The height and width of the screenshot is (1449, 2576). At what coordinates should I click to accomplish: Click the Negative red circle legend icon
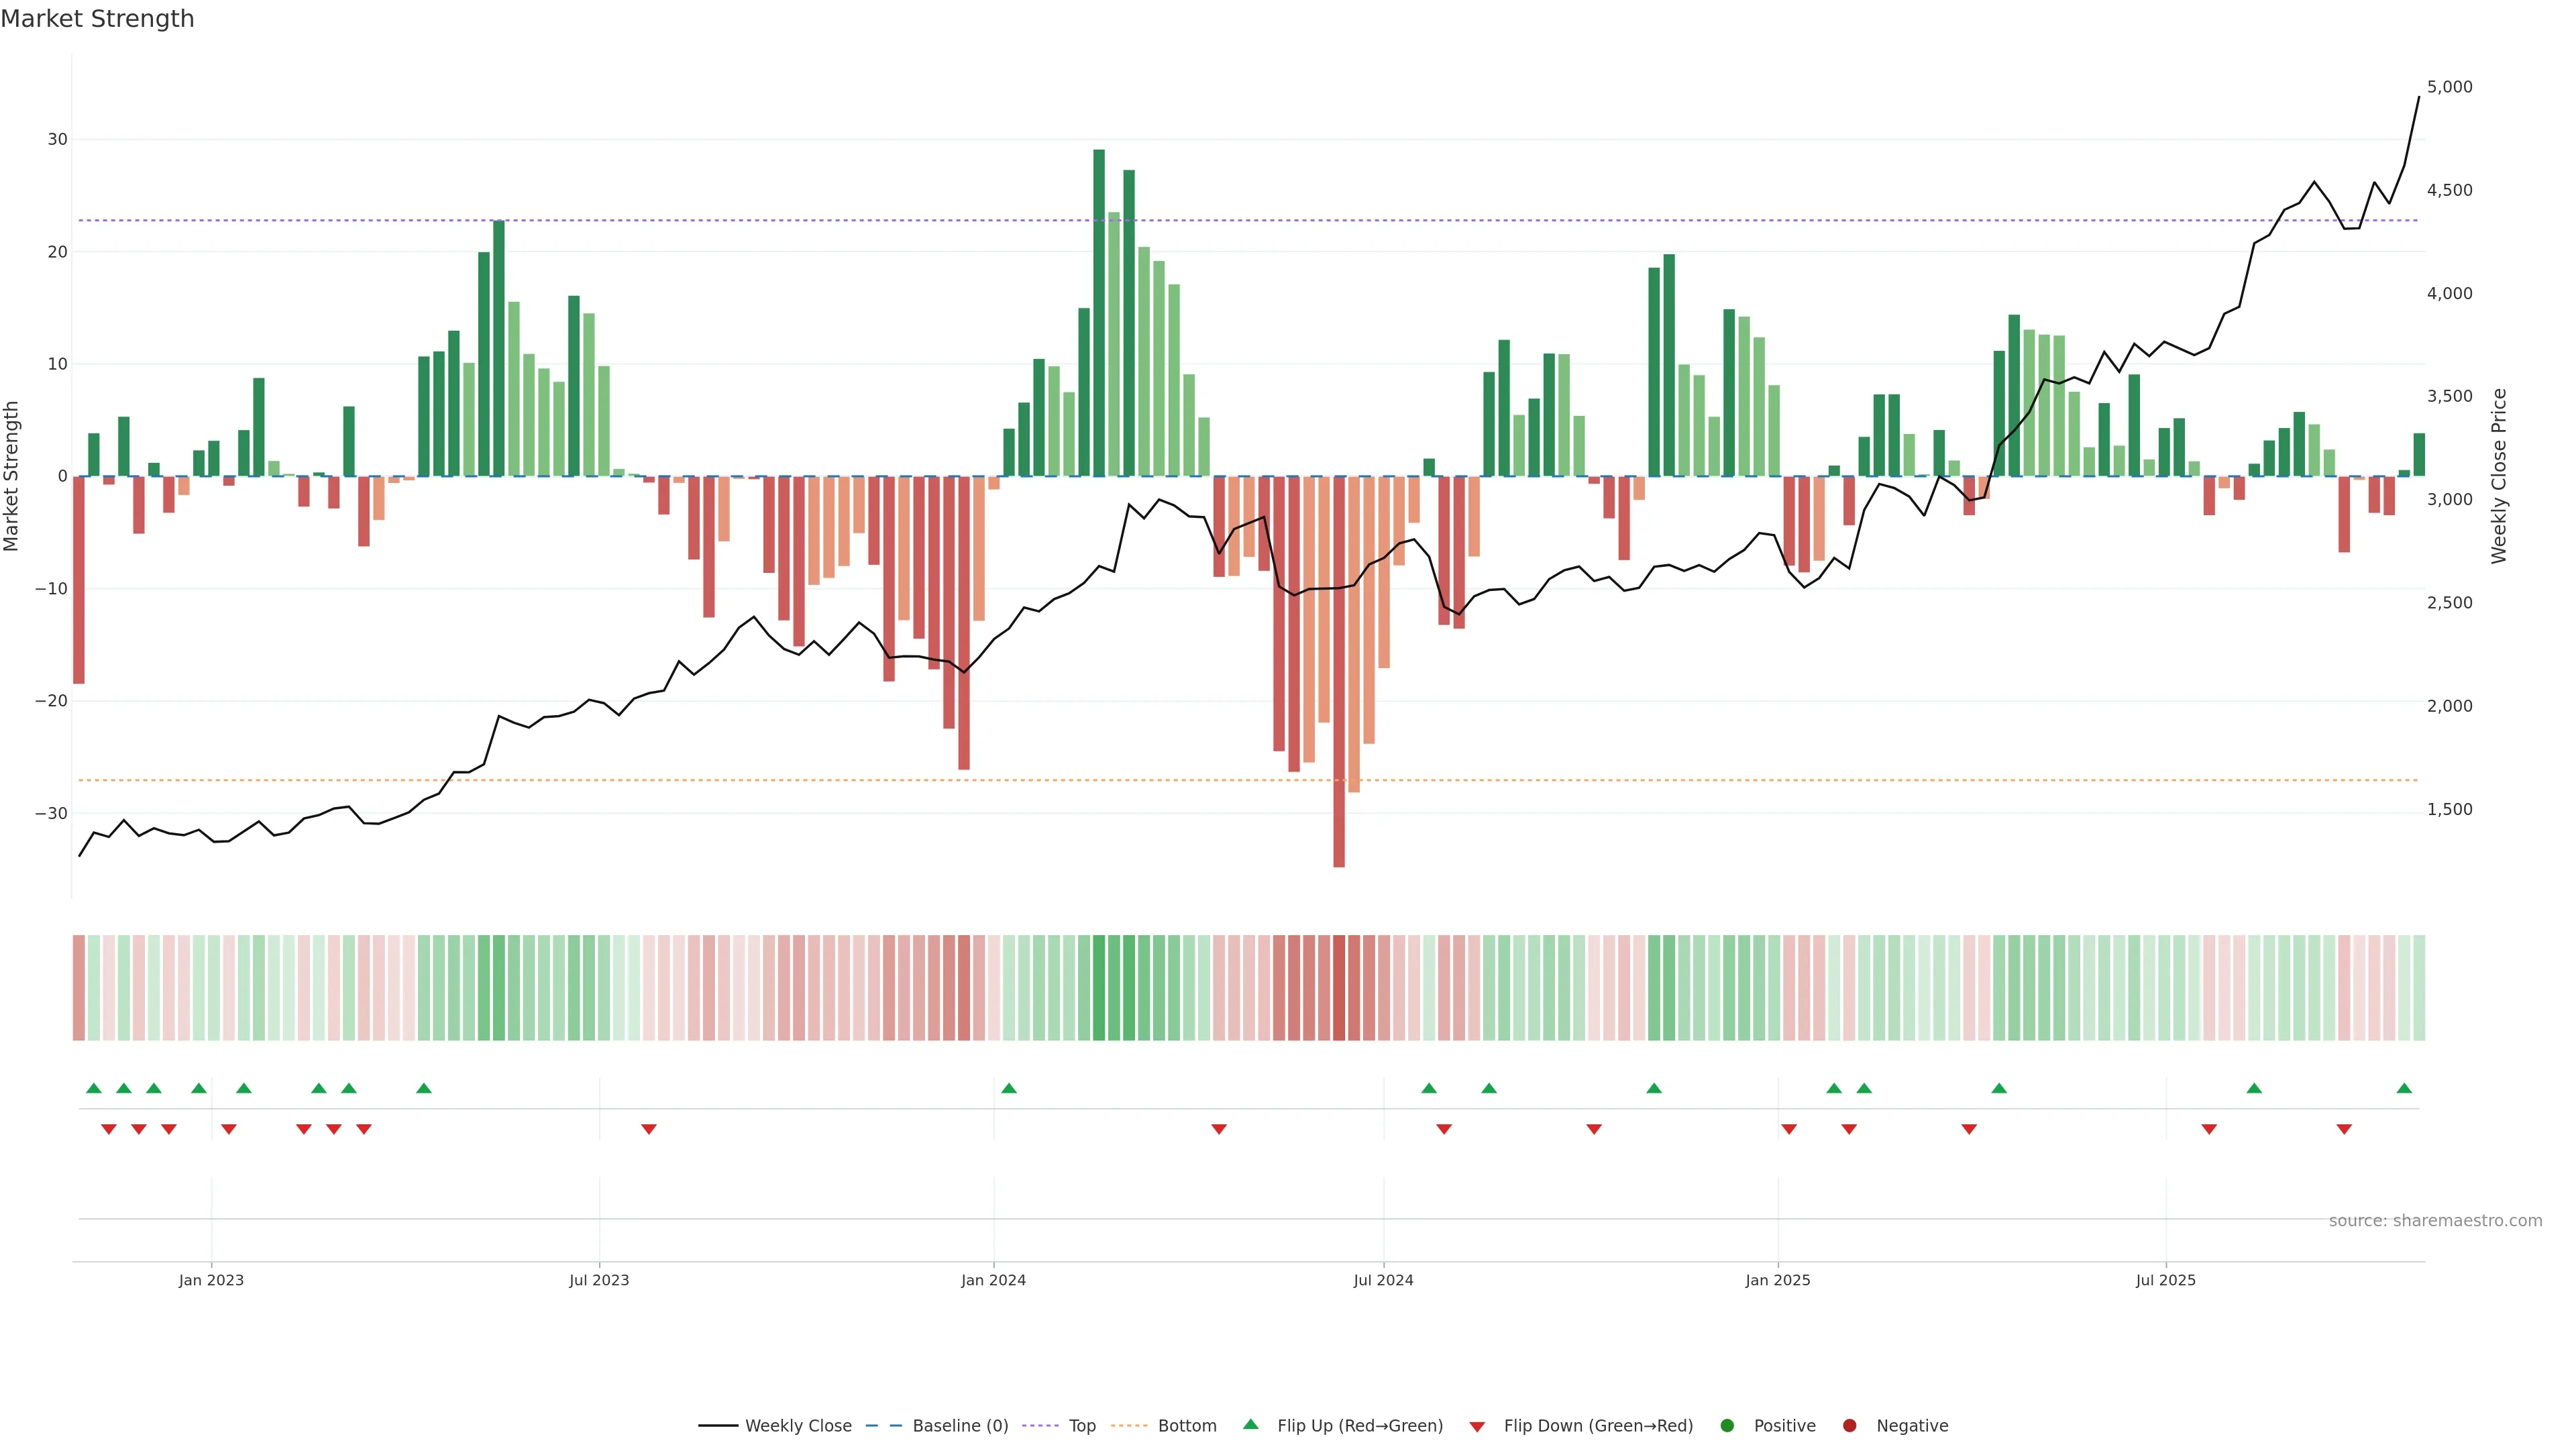coord(1849,1426)
